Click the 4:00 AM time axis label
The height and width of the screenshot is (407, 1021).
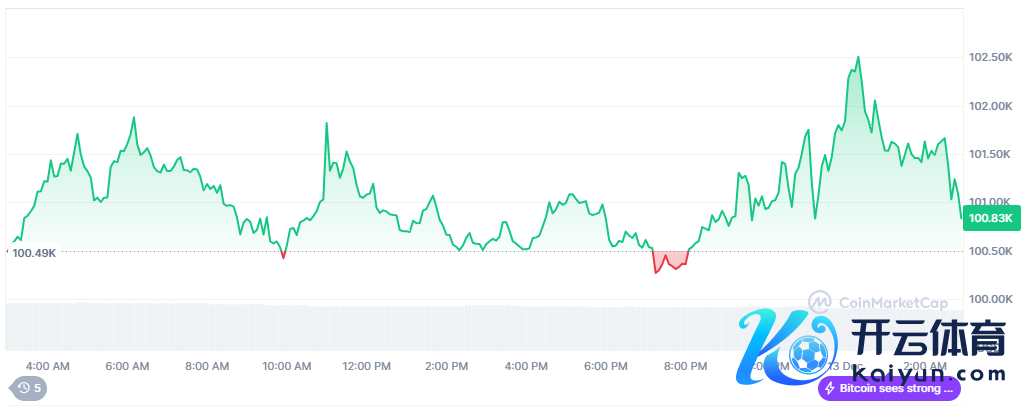pos(47,366)
